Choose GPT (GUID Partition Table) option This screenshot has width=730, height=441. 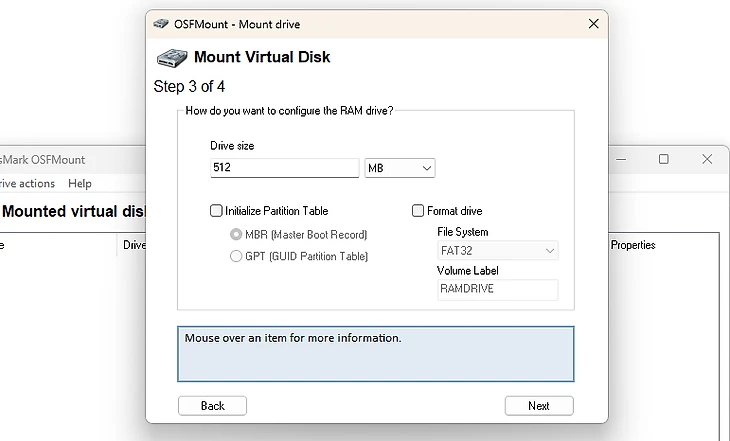point(236,257)
